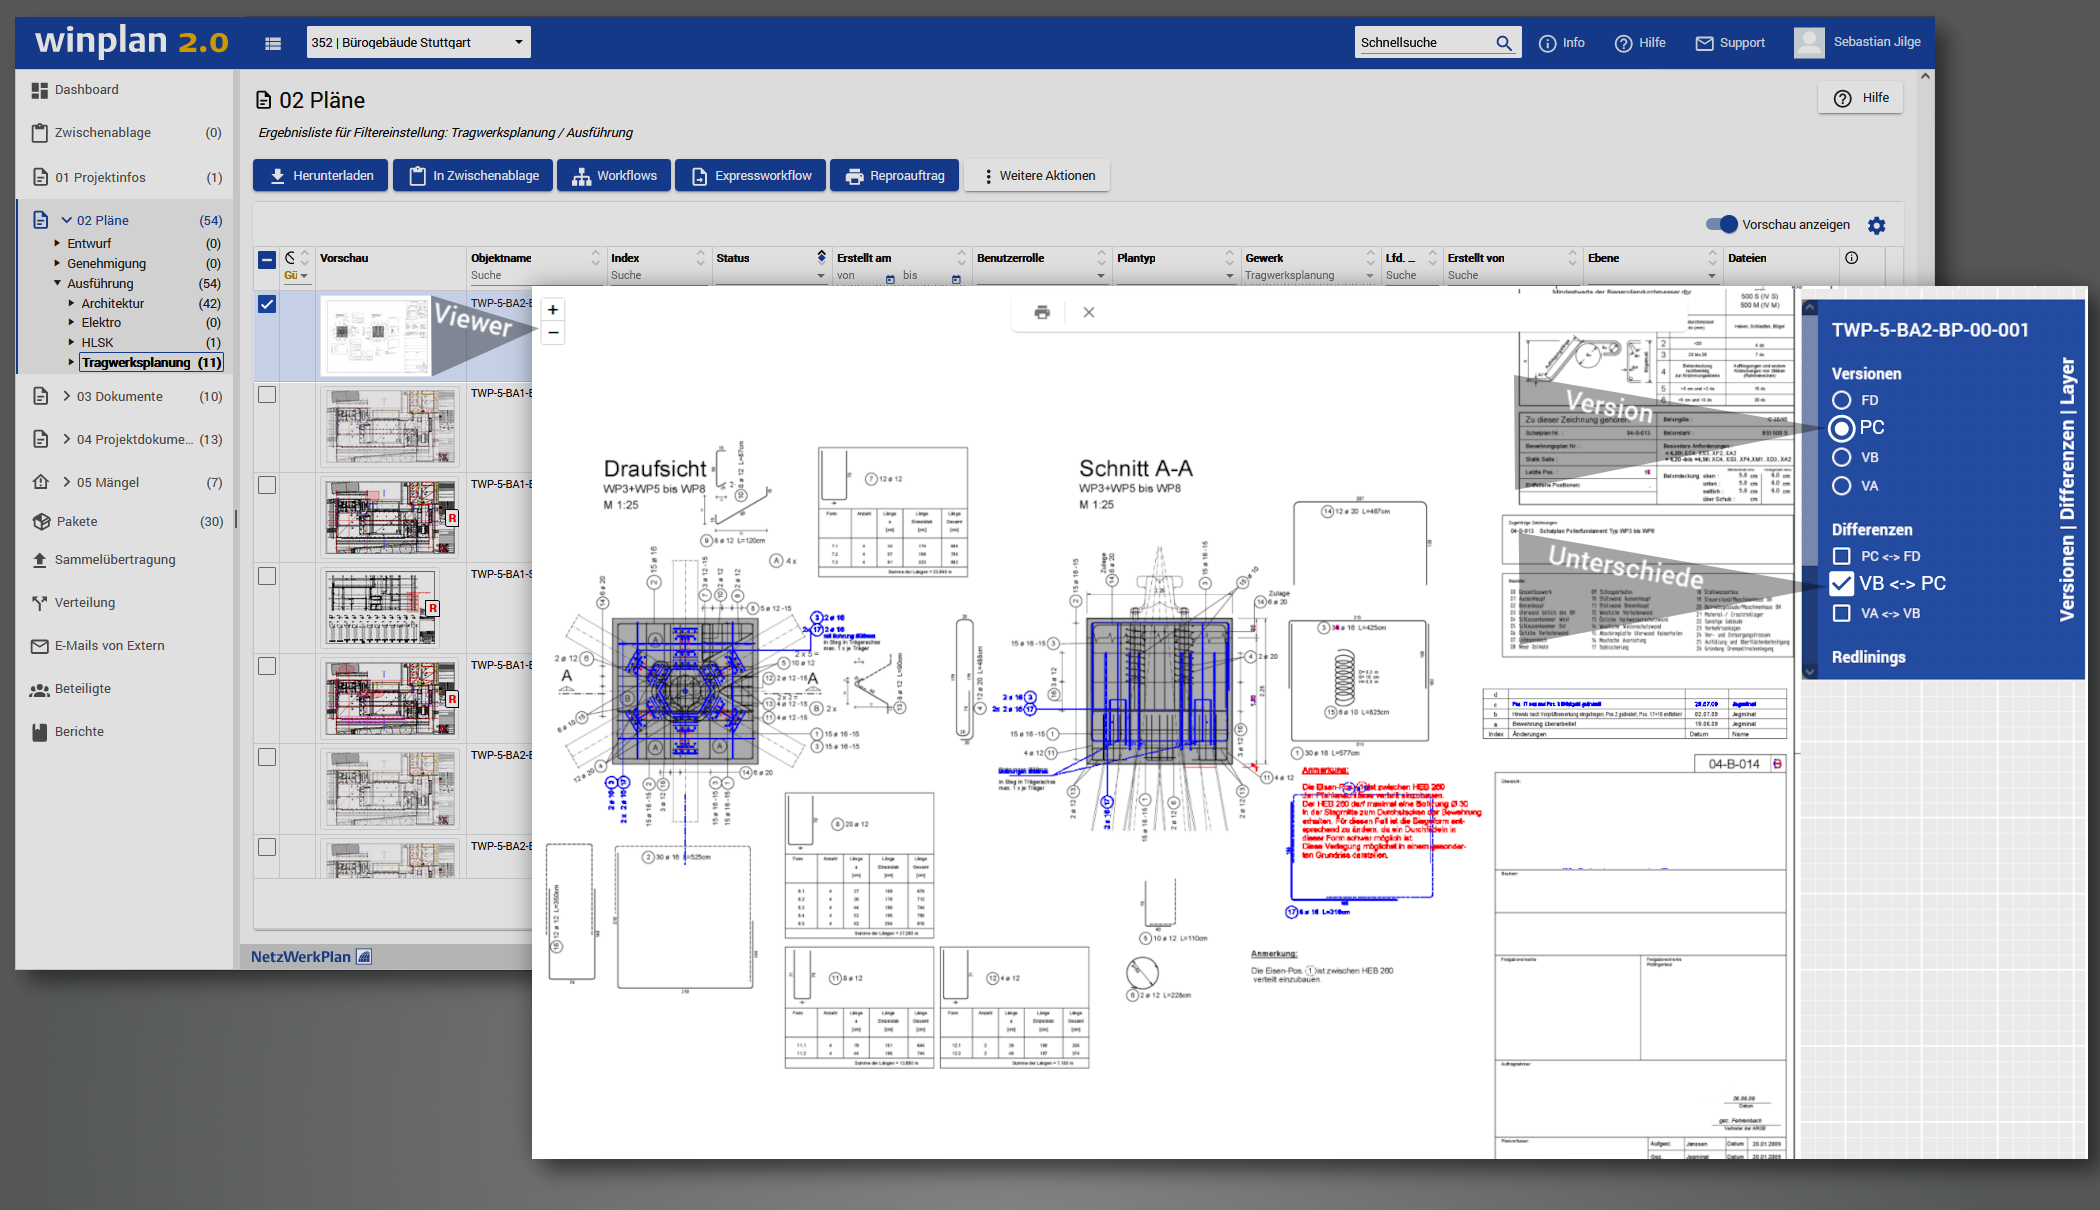
Task: Click the Hilfe button on 02 Pläne page
Action: (1860, 98)
